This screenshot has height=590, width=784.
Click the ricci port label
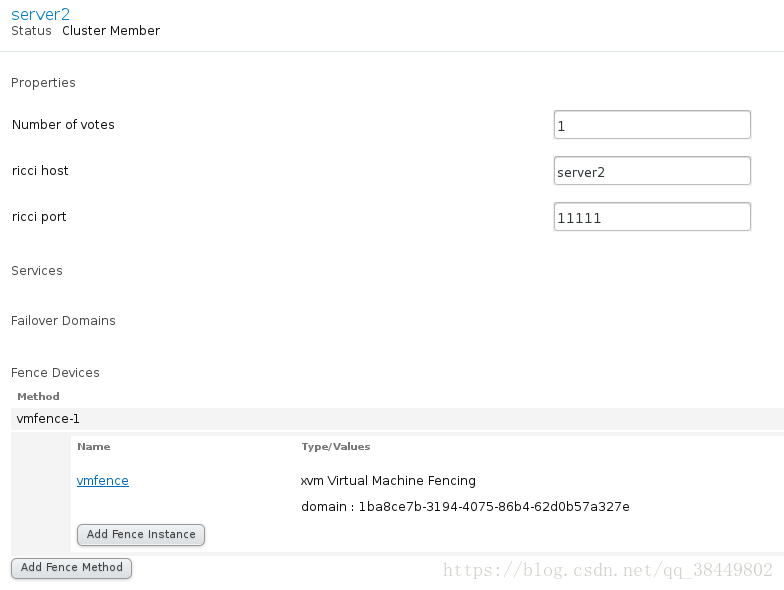click(x=39, y=216)
